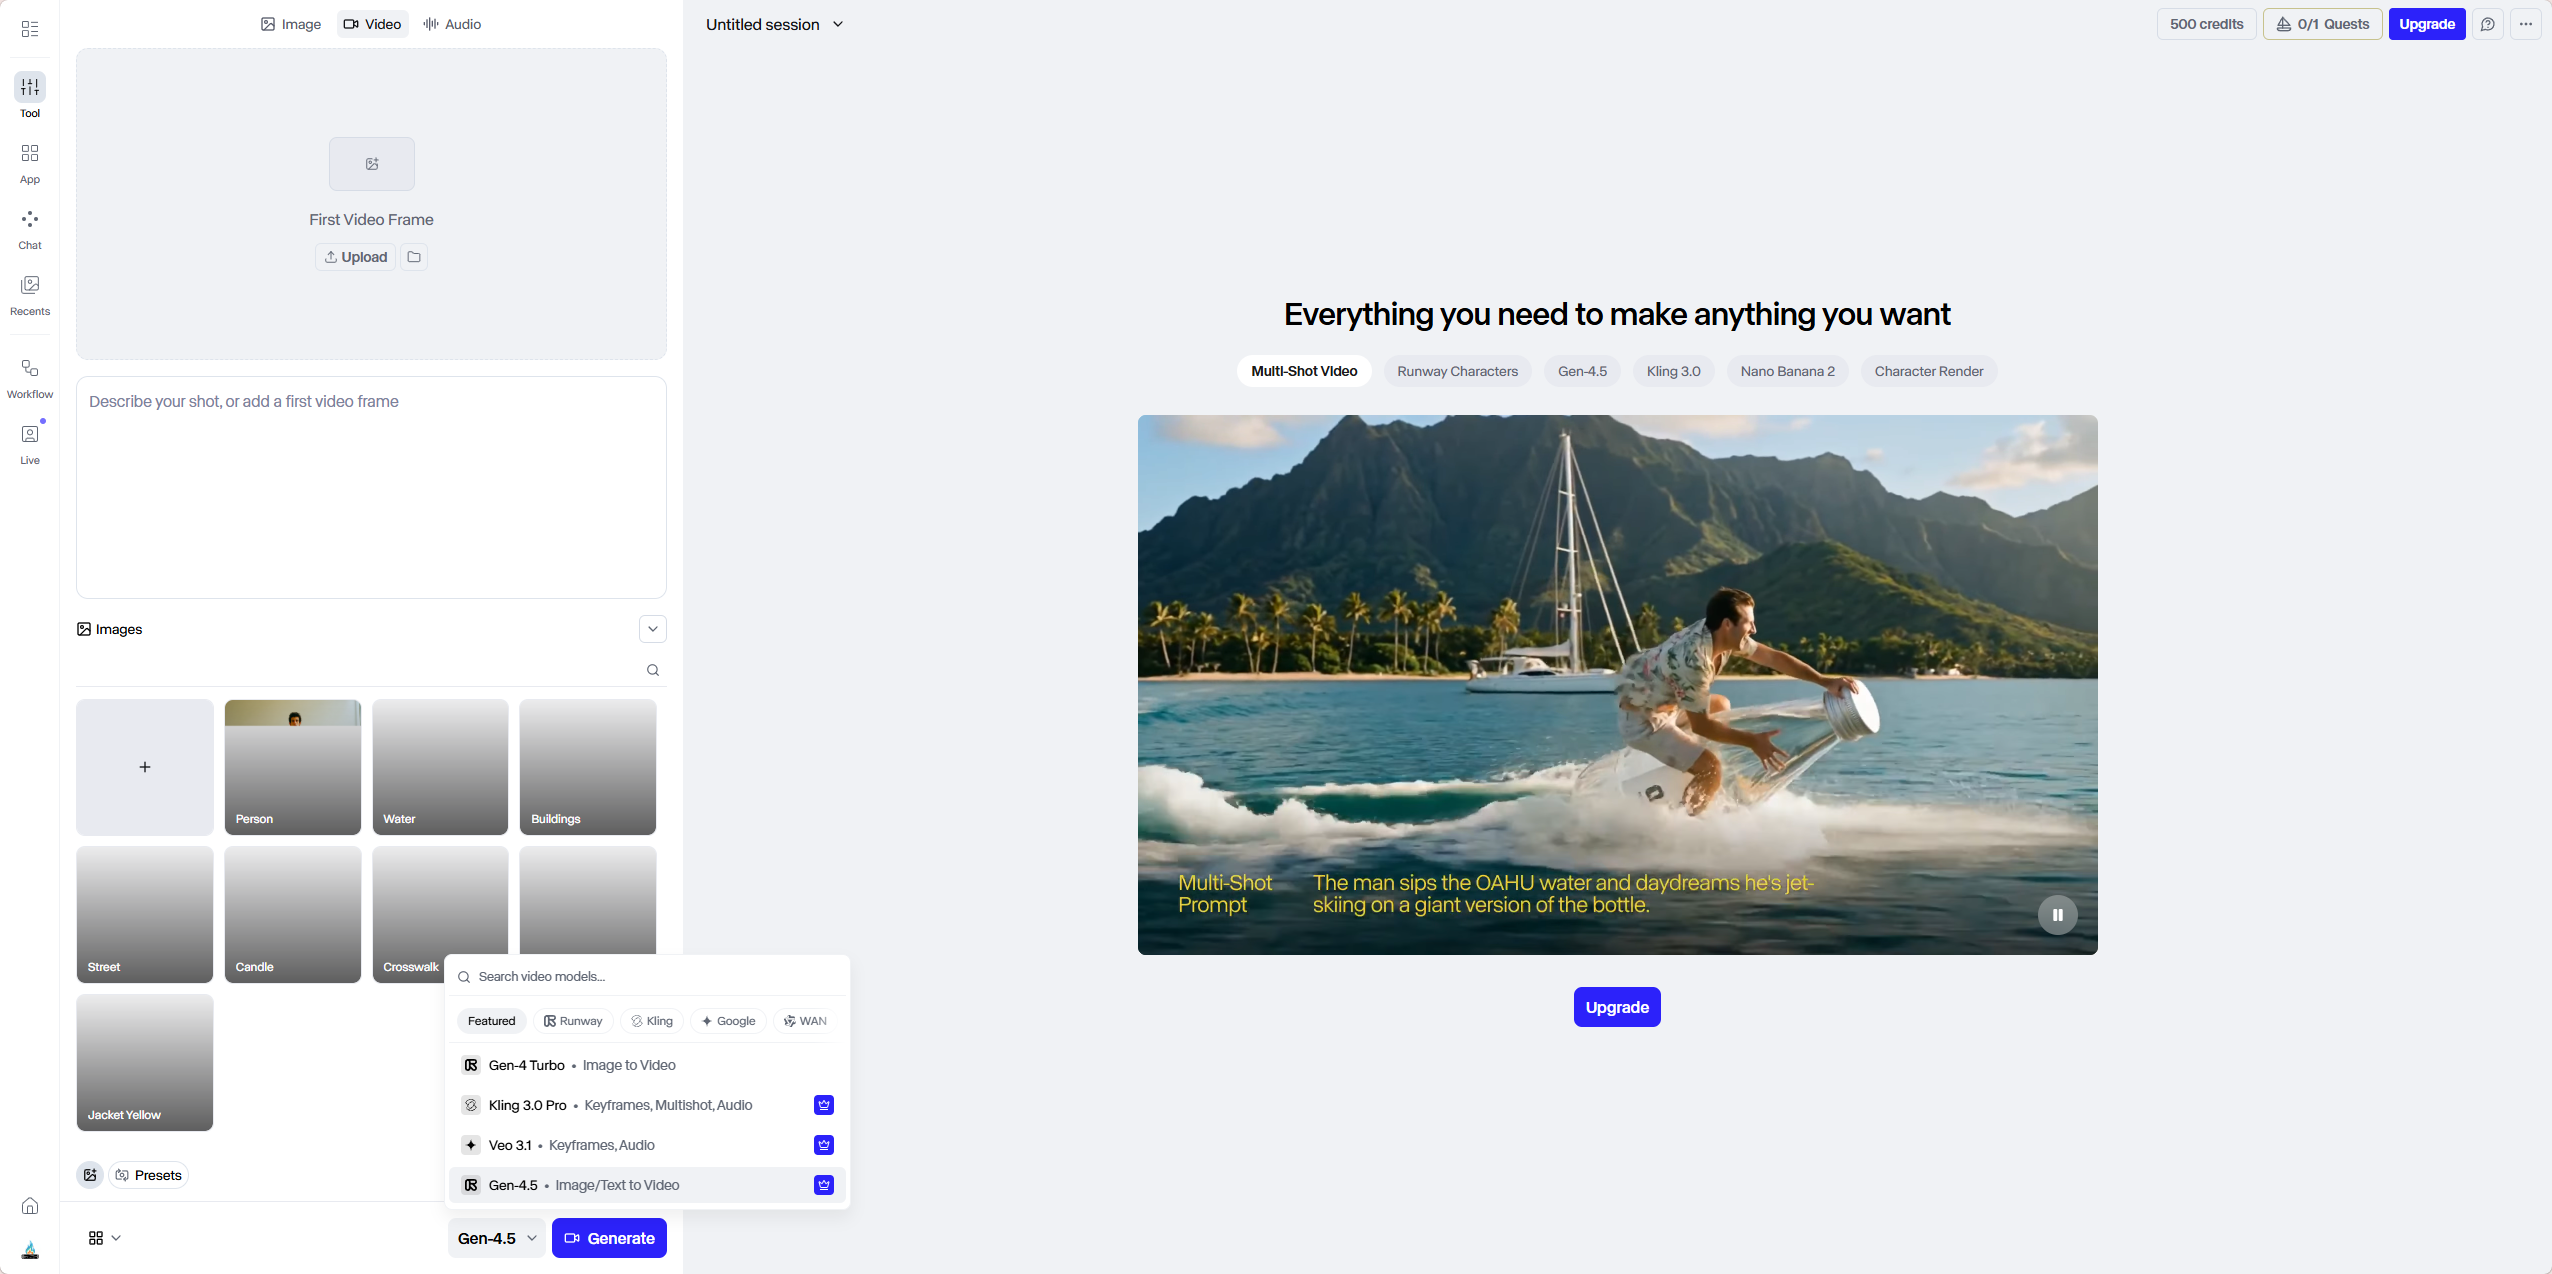2552x1274 pixels.
Task: Select the Featured model filter chip
Action: (x=491, y=1021)
